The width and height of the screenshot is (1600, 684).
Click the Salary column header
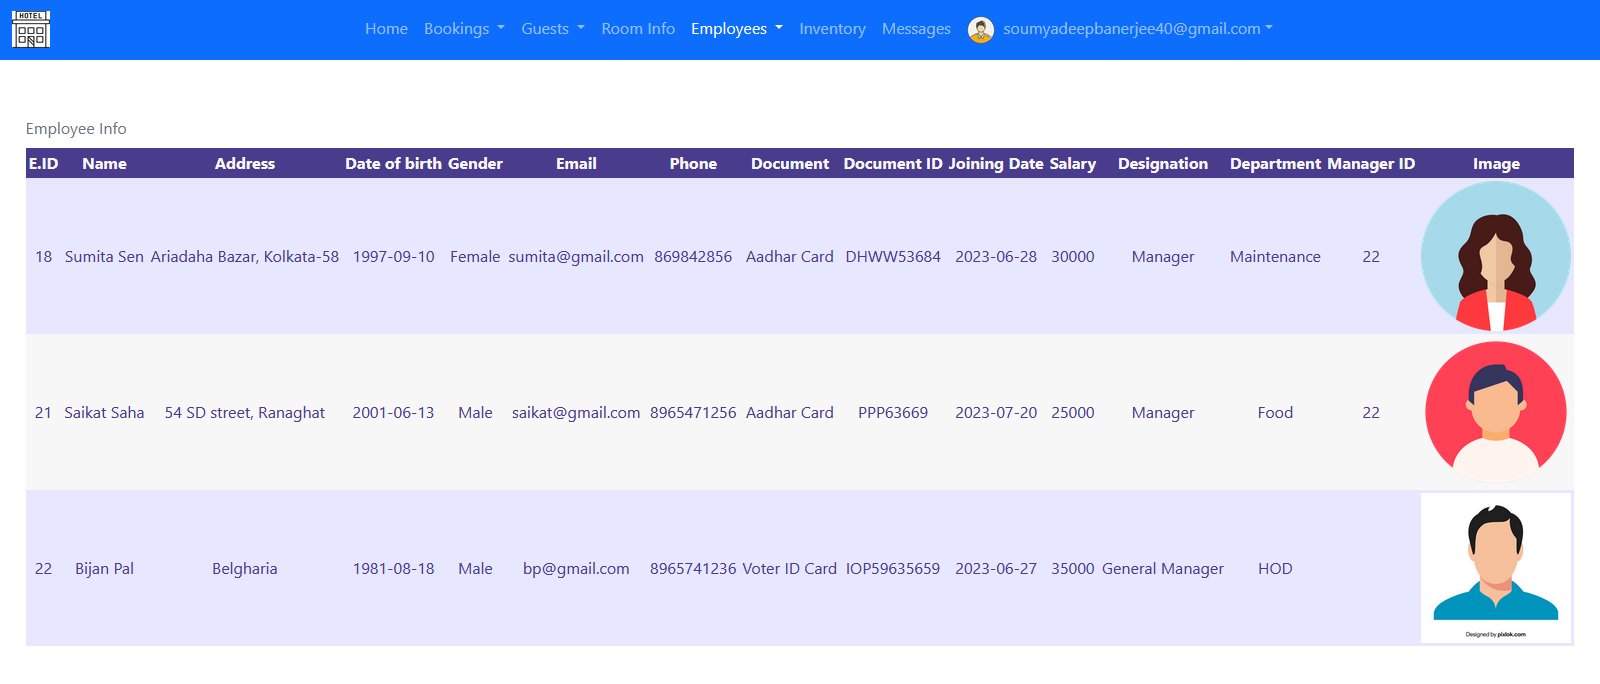(1072, 164)
